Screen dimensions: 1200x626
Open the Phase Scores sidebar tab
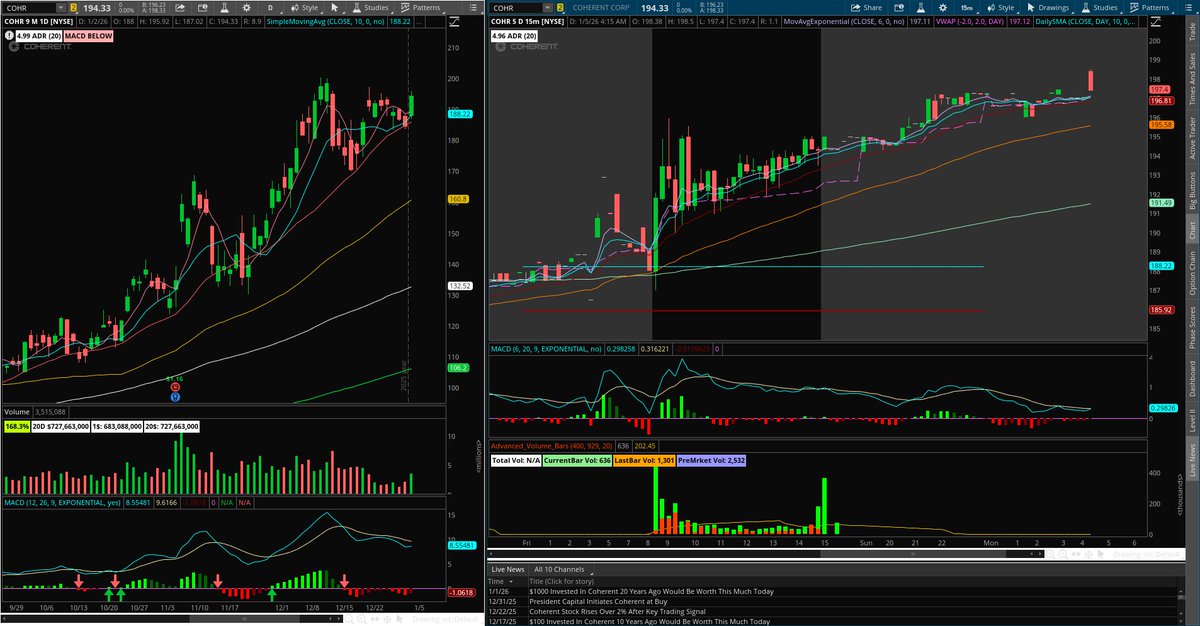1191,328
